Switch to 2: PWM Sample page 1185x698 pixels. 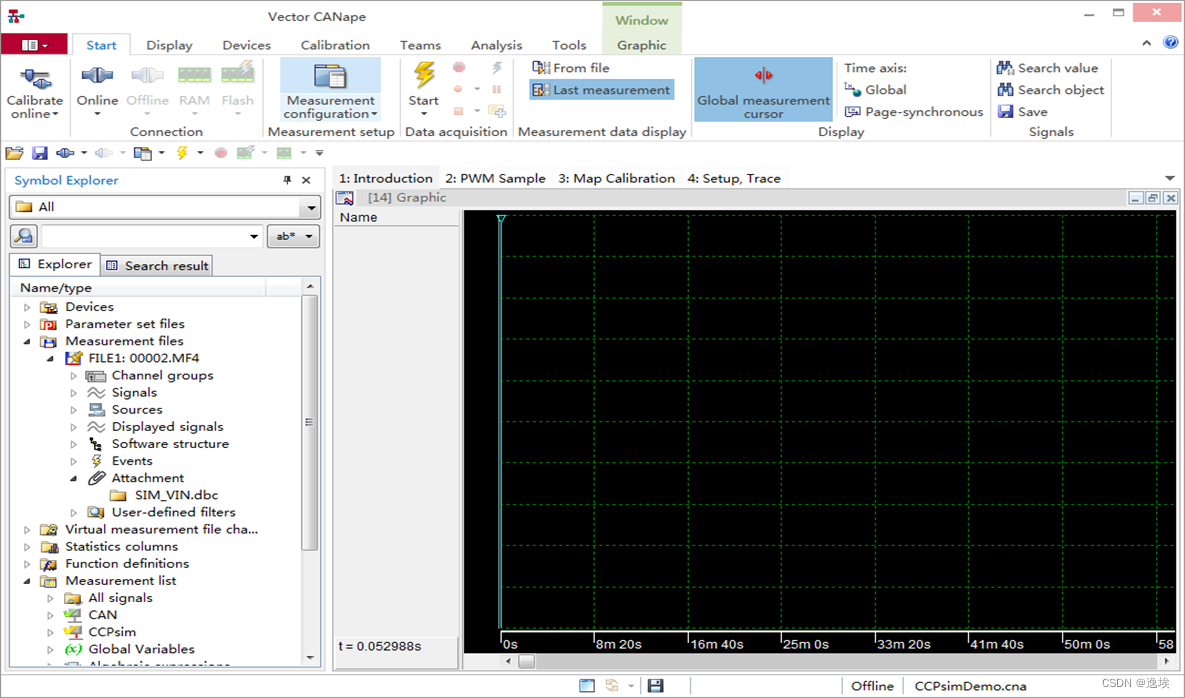pyautogui.click(x=495, y=178)
